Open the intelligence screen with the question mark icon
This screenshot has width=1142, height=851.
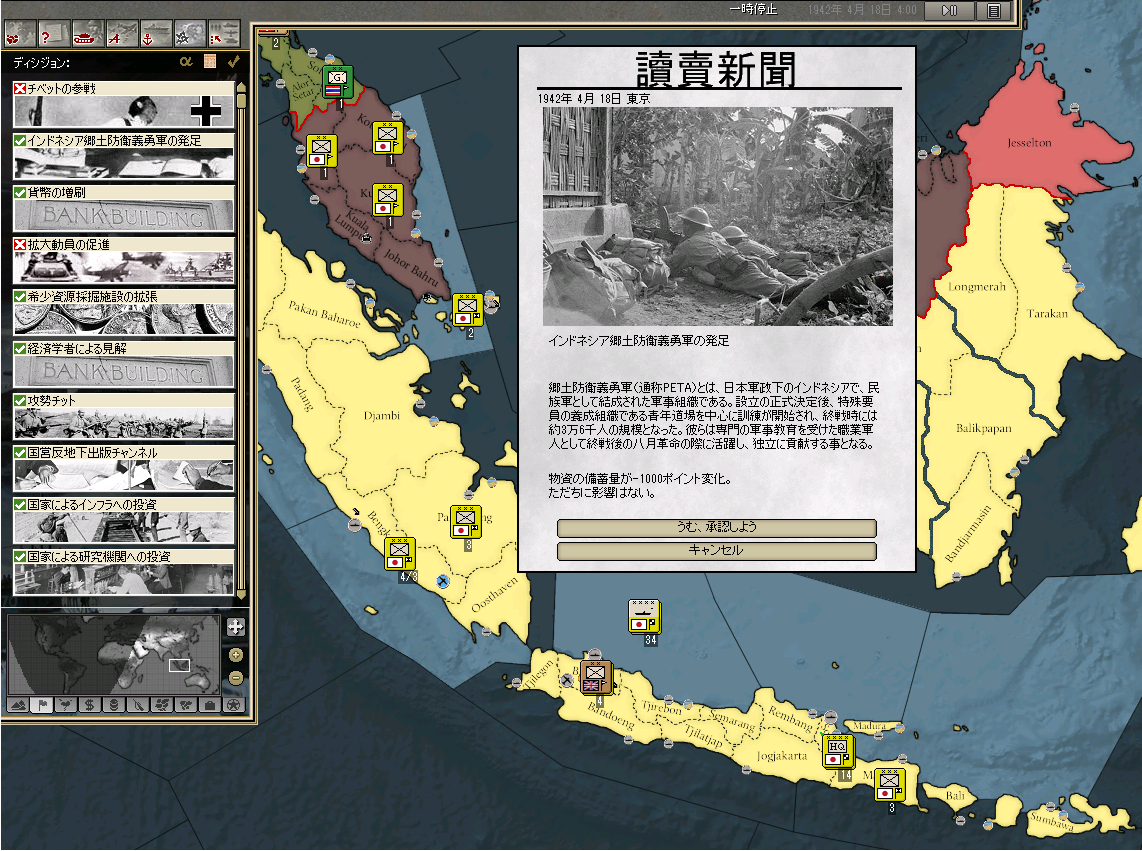tap(54, 34)
